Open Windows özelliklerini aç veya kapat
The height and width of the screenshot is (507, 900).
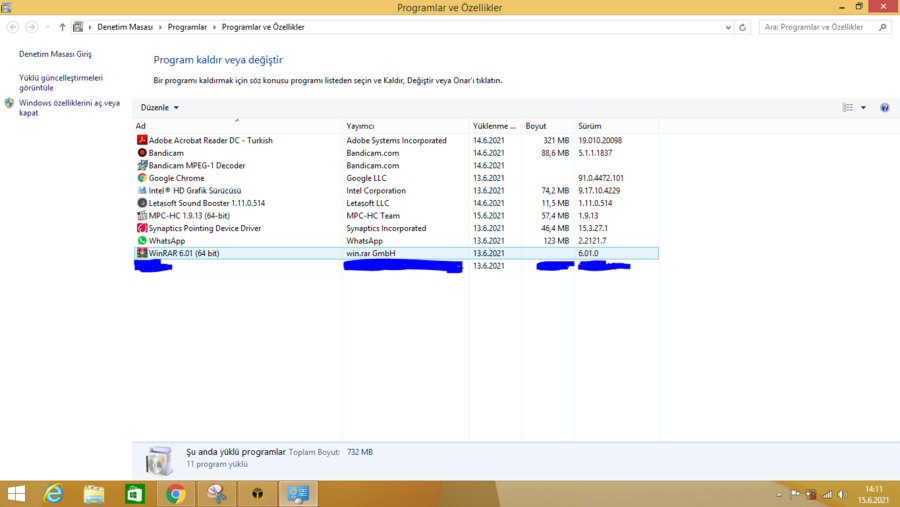pyautogui.click(x=69, y=108)
